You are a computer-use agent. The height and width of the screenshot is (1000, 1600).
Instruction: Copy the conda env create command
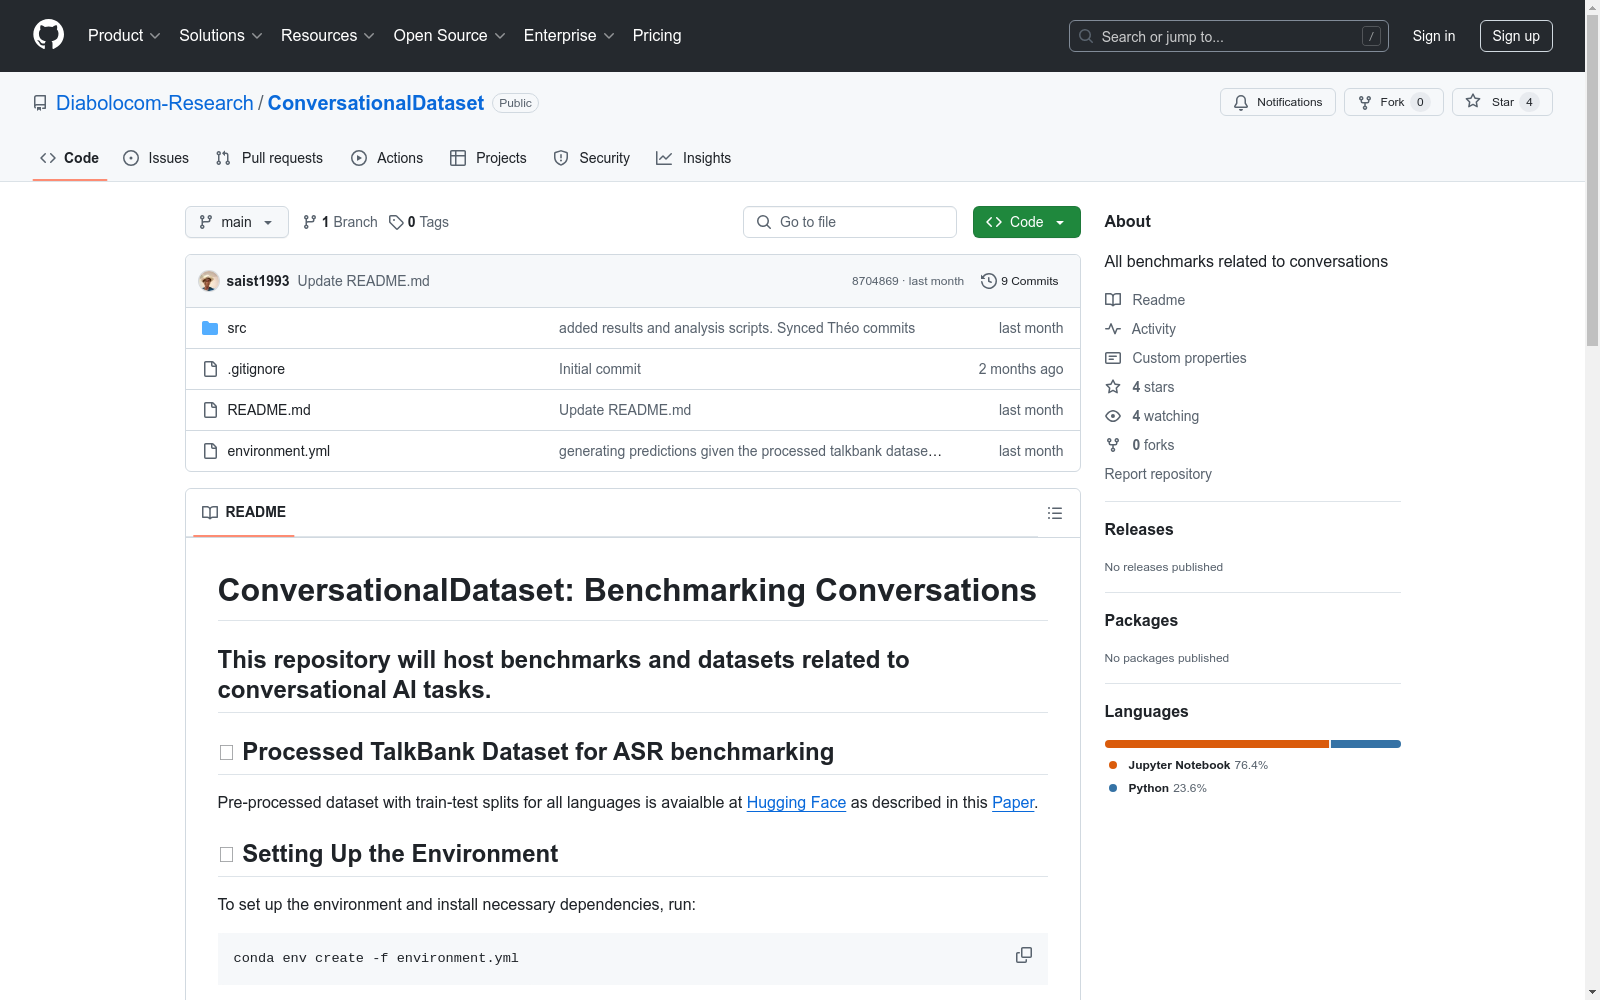coord(1024,955)
